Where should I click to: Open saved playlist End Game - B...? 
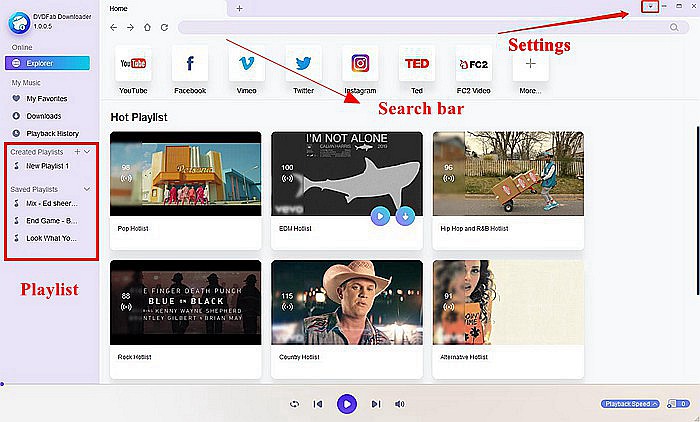coord(51,221)
